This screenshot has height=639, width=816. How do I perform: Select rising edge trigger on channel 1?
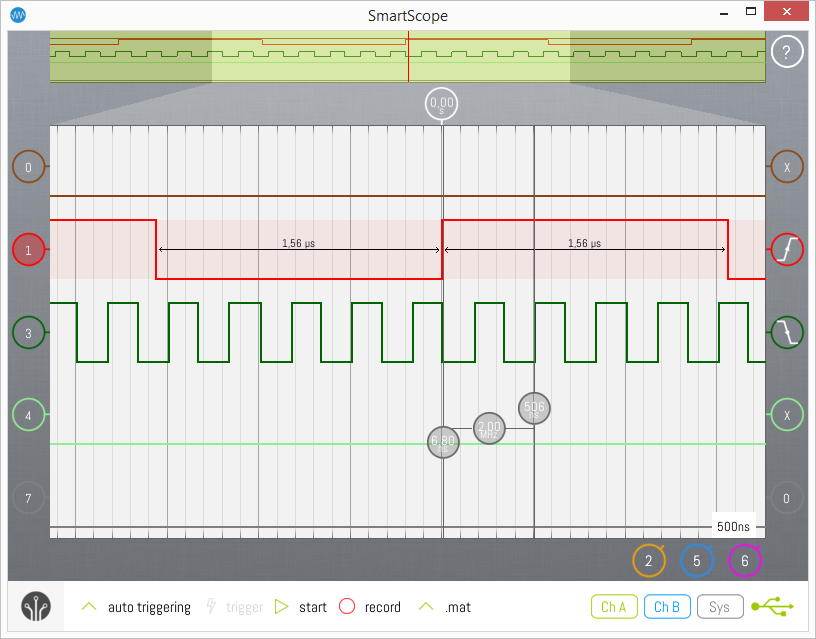[787, 249]
